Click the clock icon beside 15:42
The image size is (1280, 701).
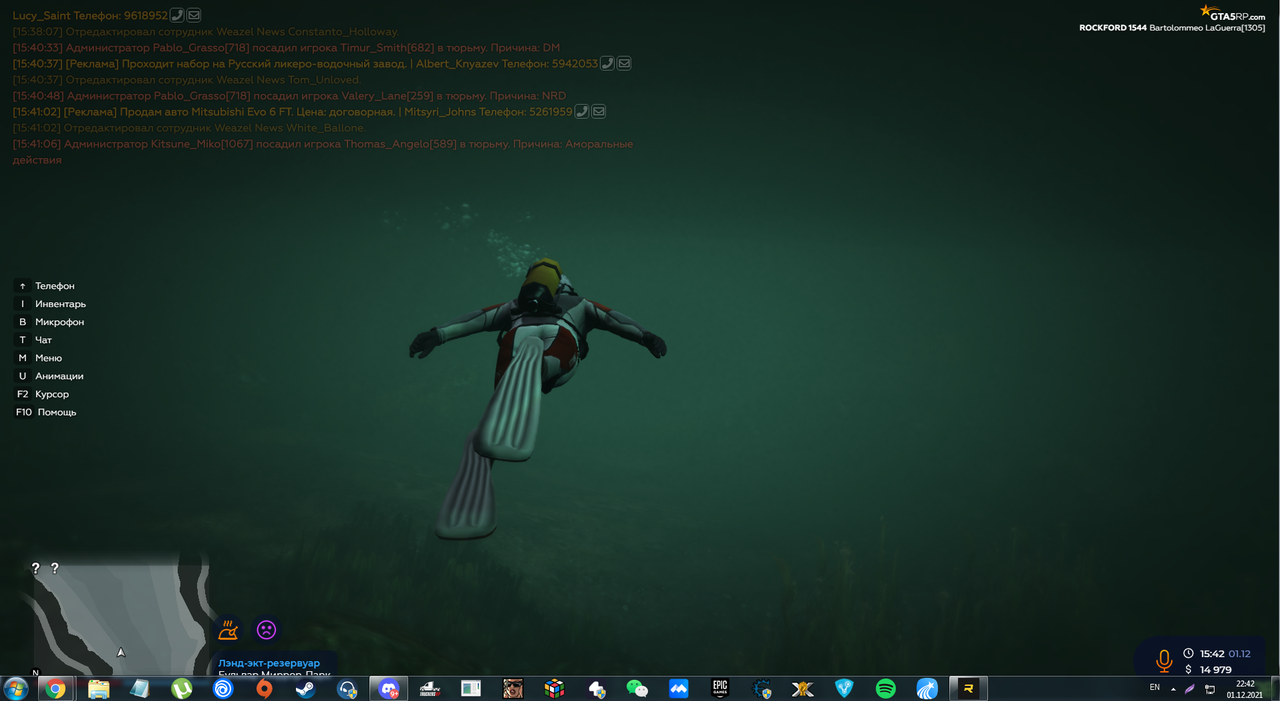point(1188,653)
